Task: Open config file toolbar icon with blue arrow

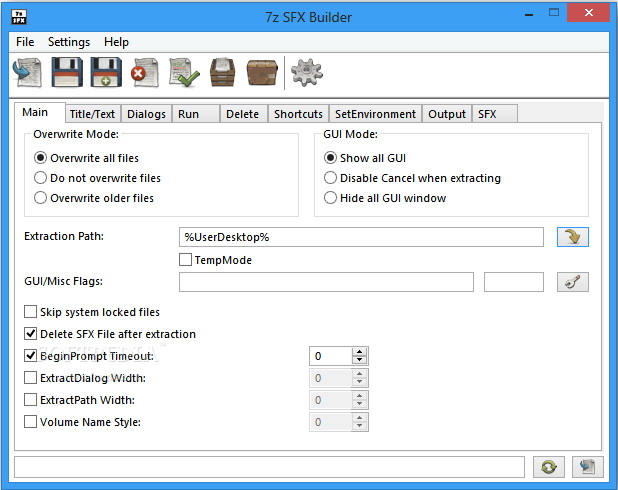Action: (27, 73)
